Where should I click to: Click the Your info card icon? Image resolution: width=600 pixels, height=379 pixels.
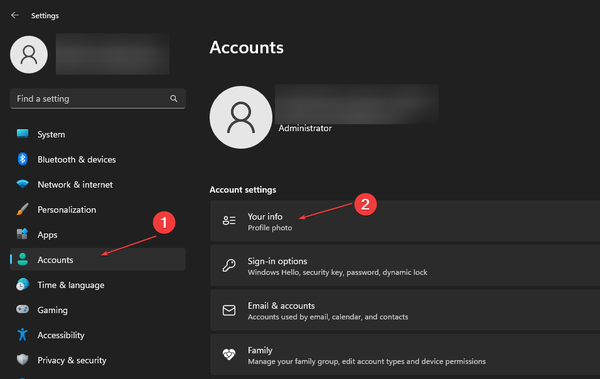pyautogui.click(x=229, y=221)
